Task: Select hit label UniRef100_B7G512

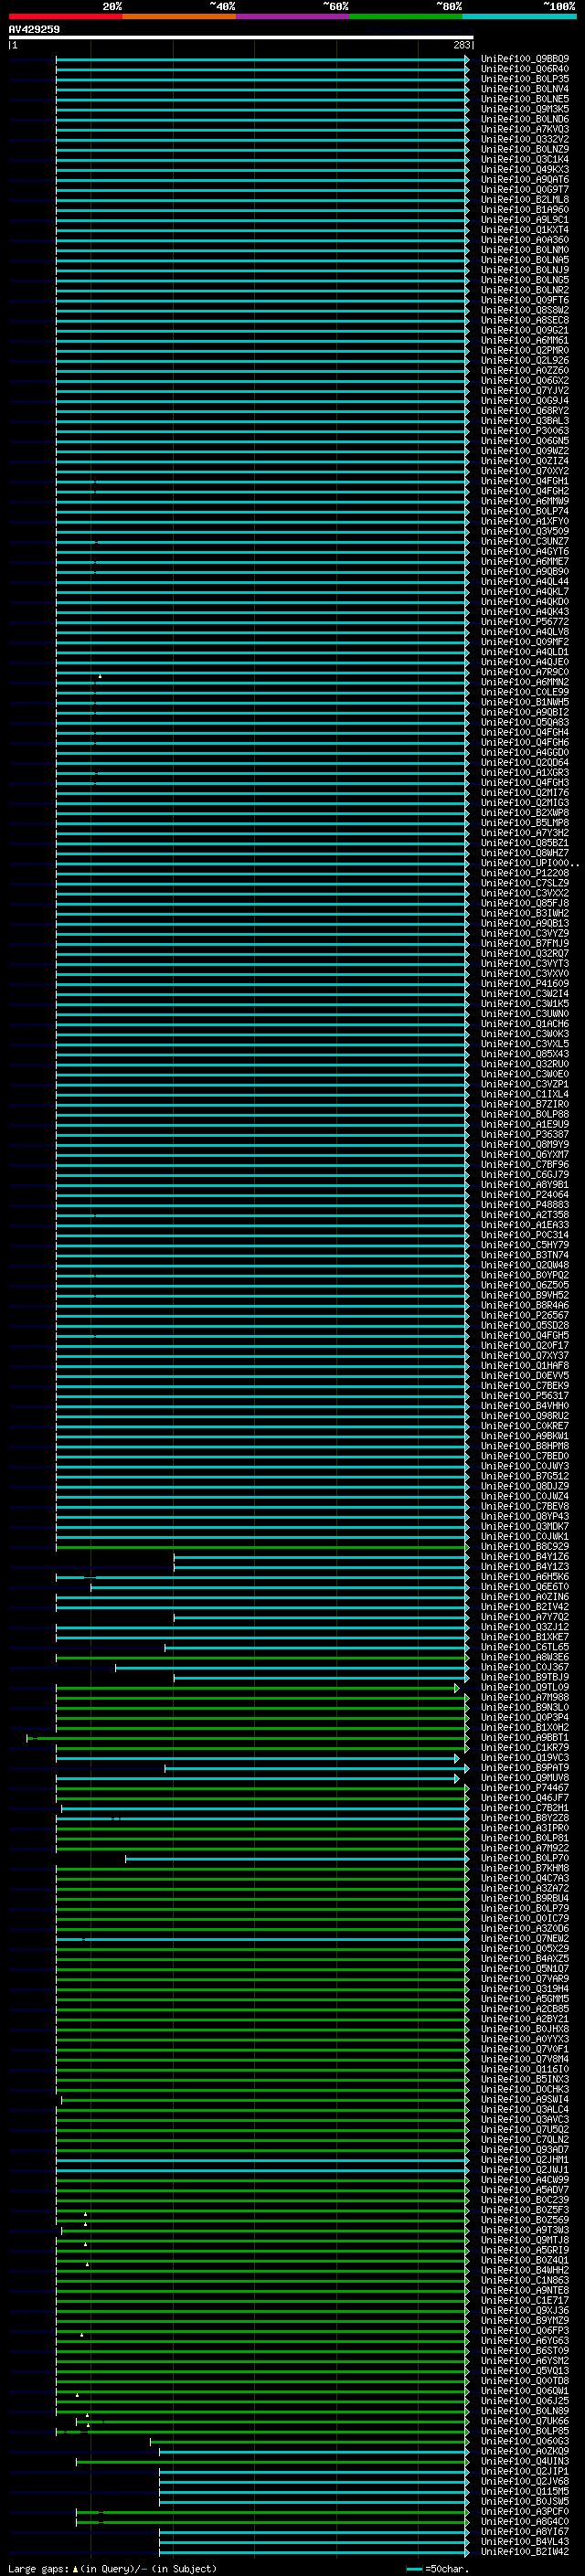Action: point(524,1476)
